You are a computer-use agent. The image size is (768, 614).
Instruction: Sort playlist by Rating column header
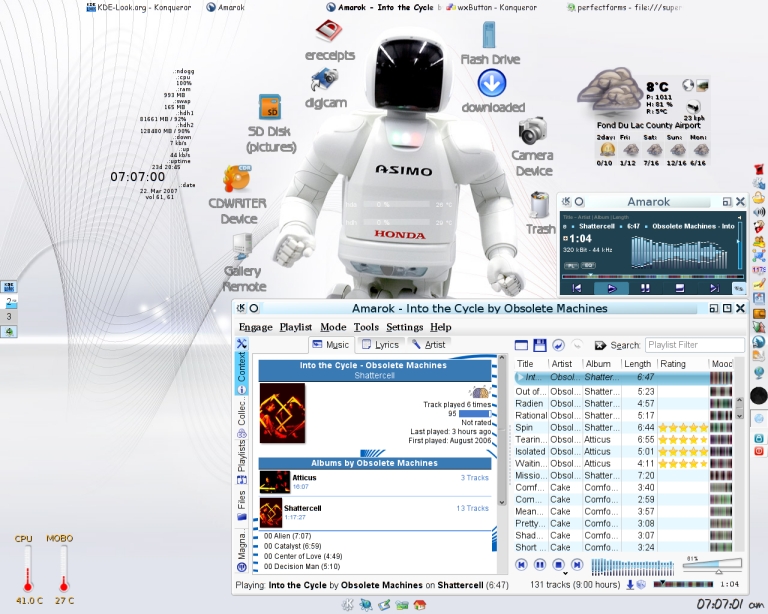pyautogui.click(x=683, y=364)
